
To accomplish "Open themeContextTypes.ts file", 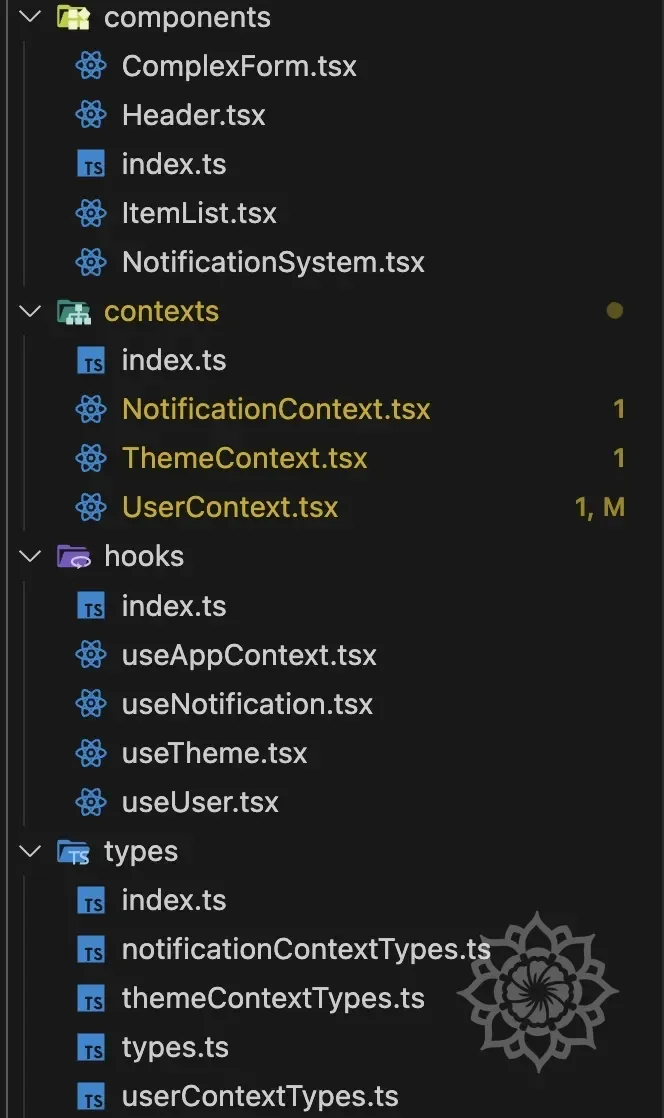I will coord(273,999).
